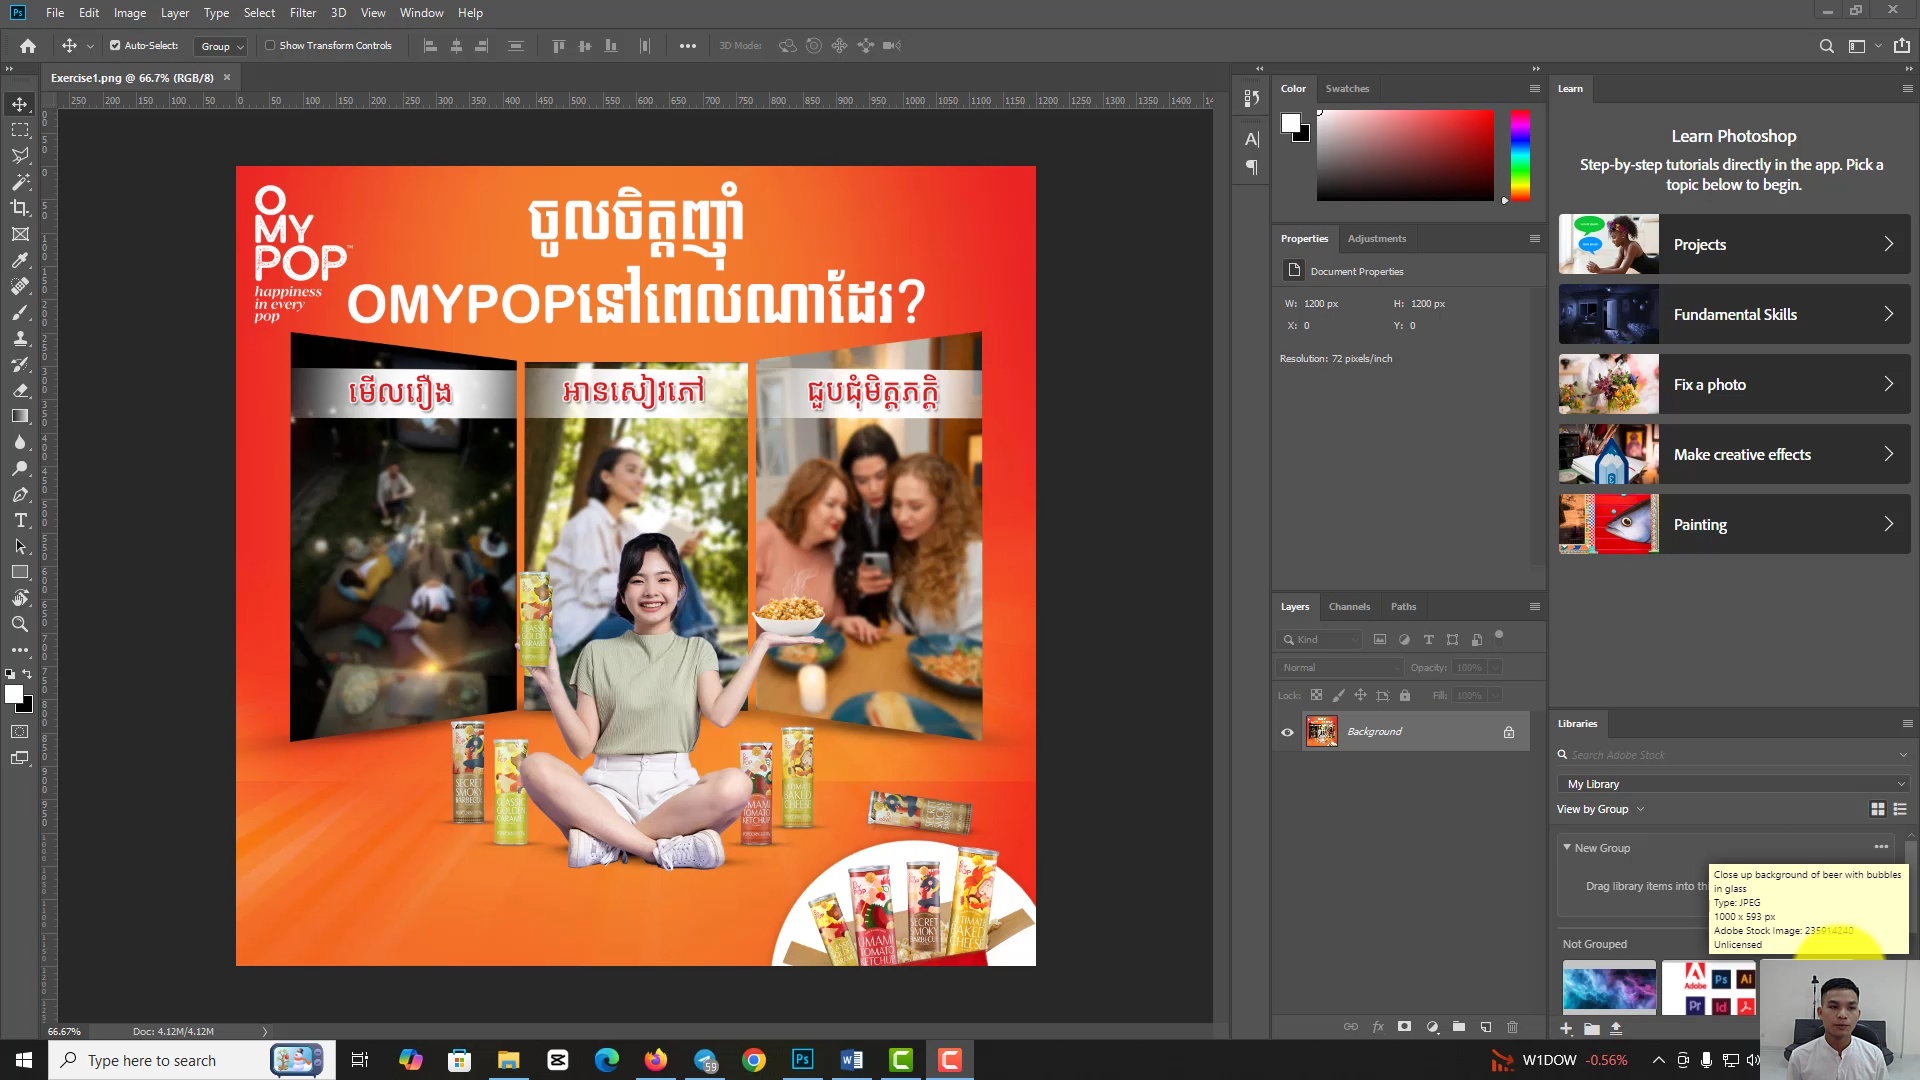Select the Crop tool
The image size is (1920, 1080).
point(20,208)
